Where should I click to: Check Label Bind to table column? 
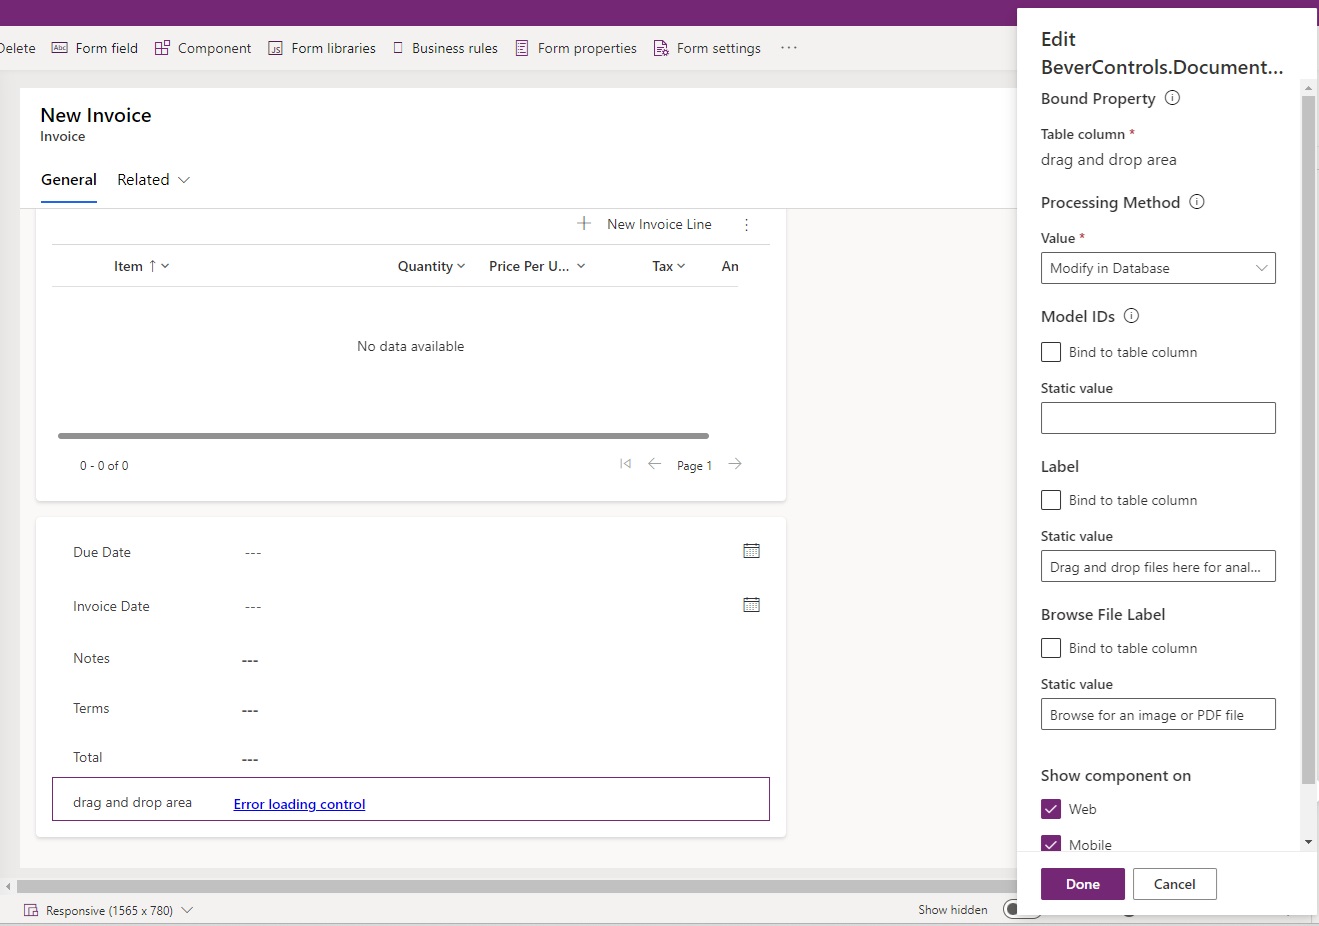point(1051,500)
